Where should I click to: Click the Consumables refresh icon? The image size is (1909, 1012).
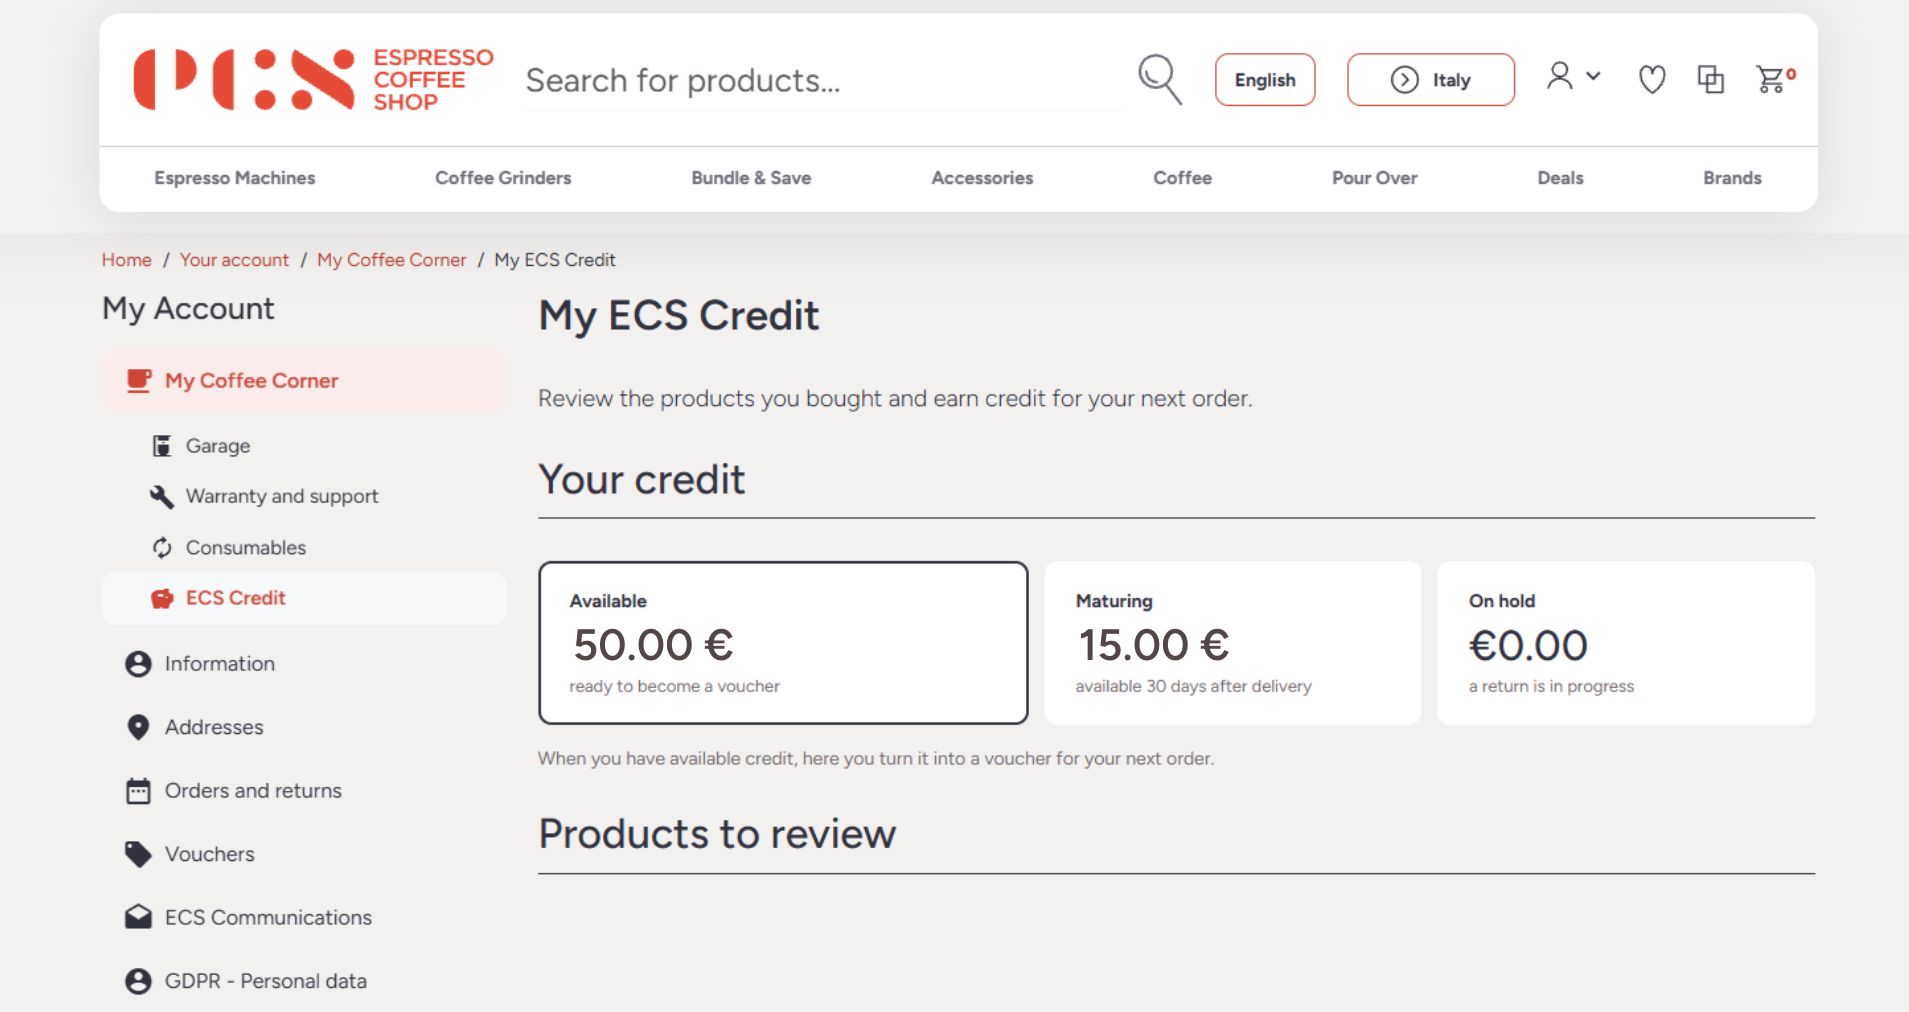162,548
